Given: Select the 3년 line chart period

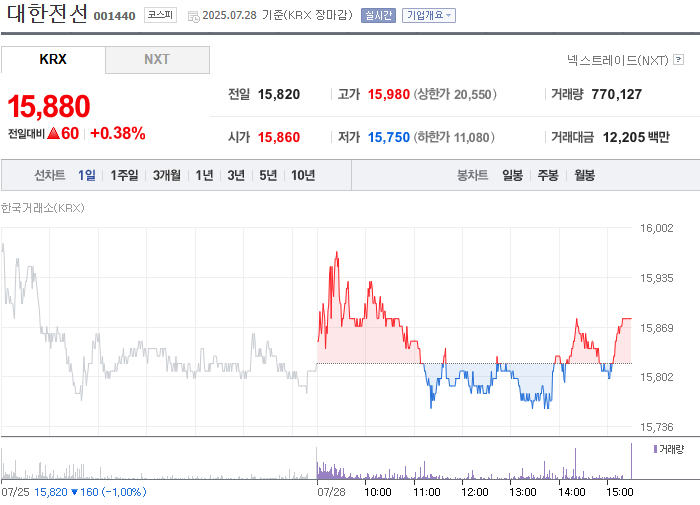Looking at the screenshot, I should point(236,175).
